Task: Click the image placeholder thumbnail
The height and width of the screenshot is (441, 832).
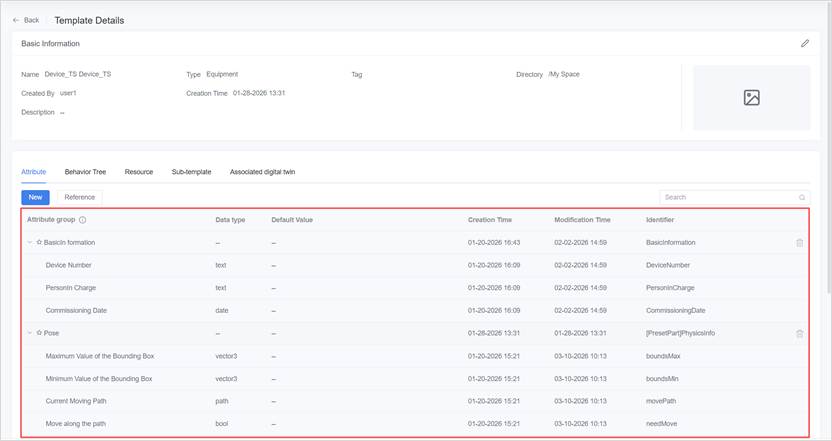Action: coord(751,98)
